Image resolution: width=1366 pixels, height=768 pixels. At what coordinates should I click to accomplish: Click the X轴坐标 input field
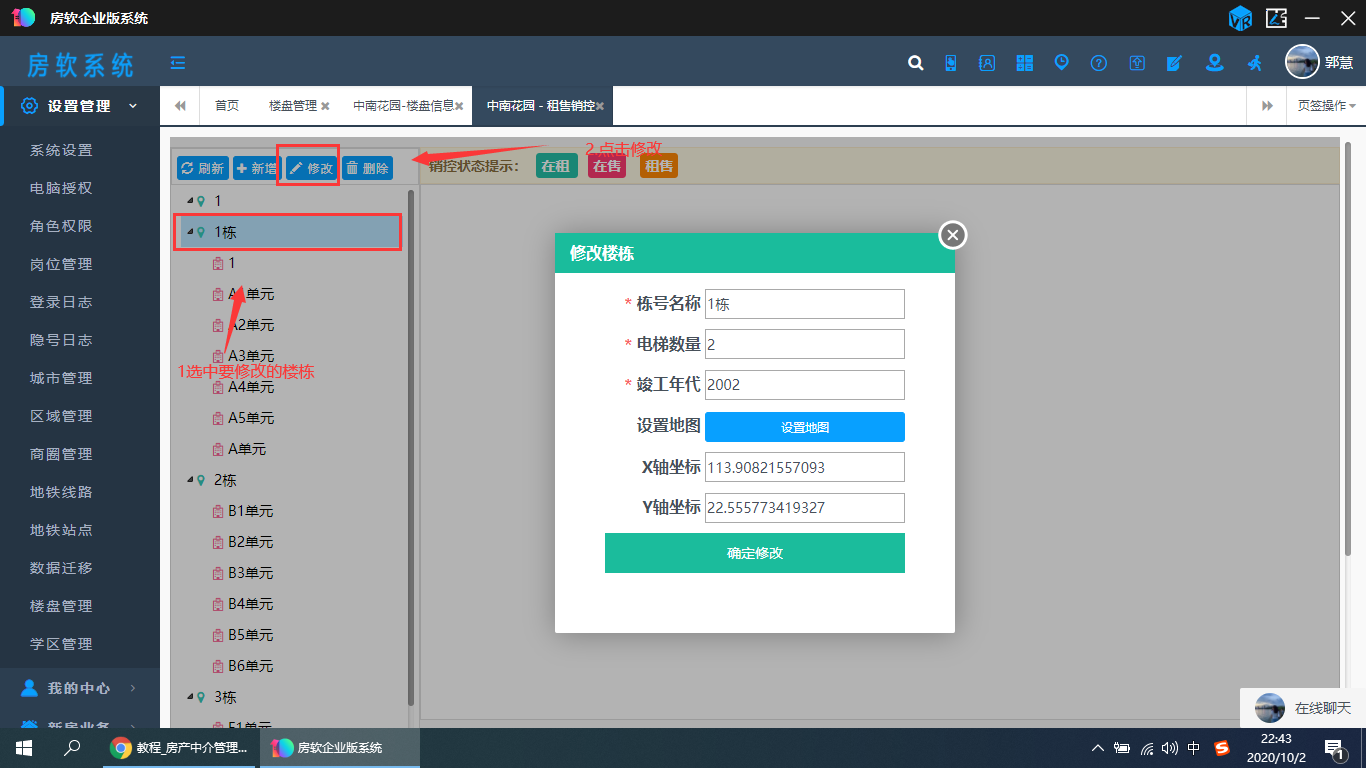(805, 467)
